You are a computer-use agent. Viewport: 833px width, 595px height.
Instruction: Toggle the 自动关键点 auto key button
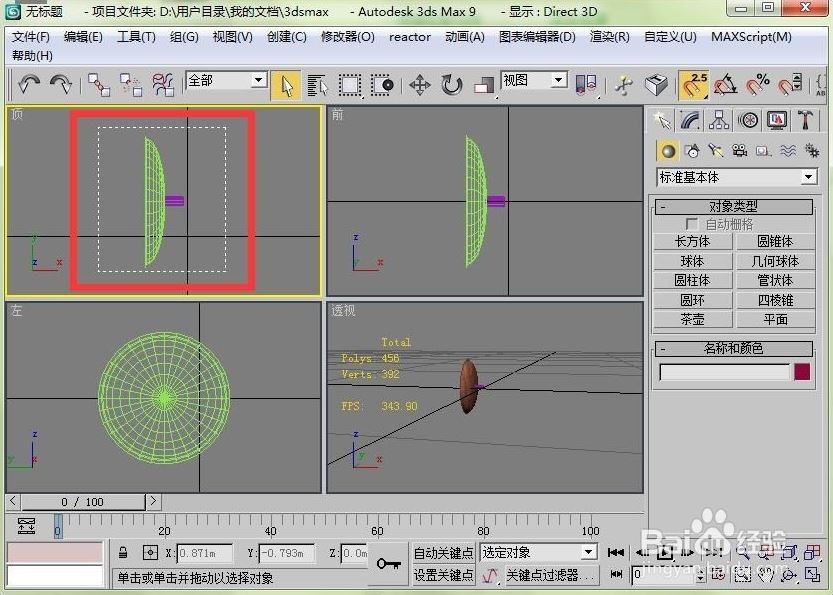point(444,553)
